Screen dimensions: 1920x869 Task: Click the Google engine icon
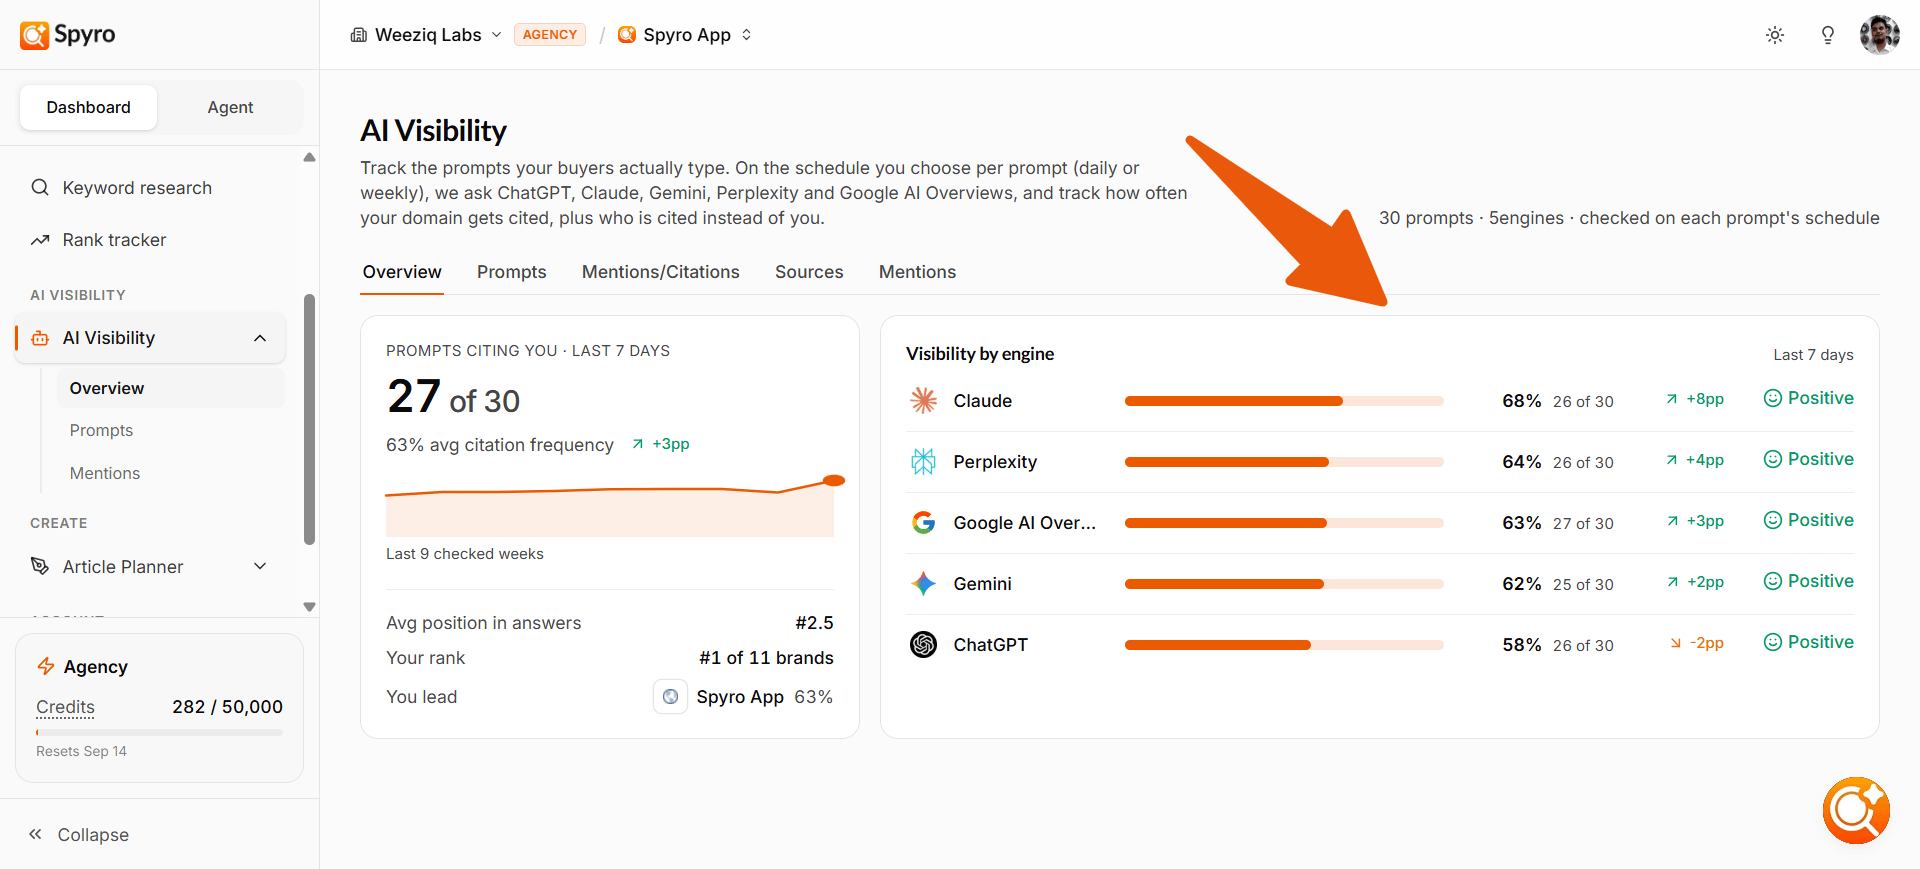point(923,522)
